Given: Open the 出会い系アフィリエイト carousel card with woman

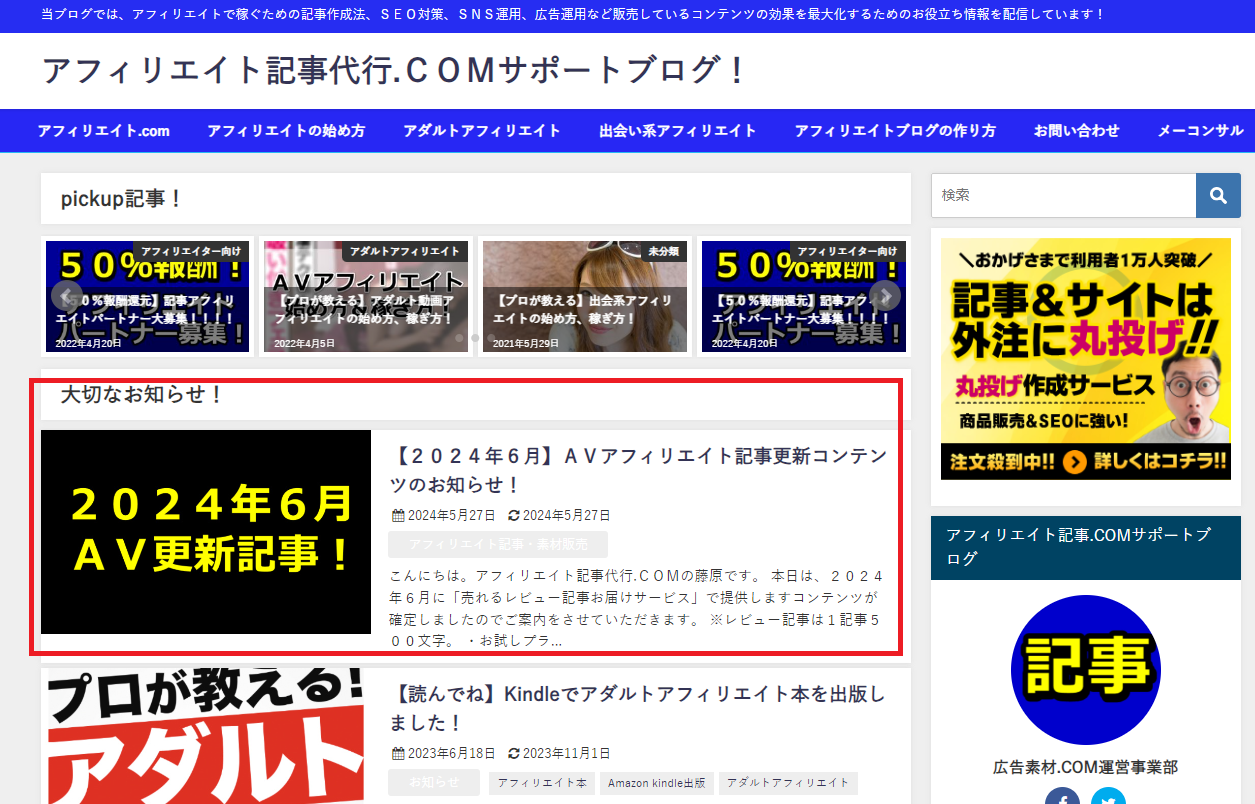Looking at the screenshot, I should click(x=585, y=296).
